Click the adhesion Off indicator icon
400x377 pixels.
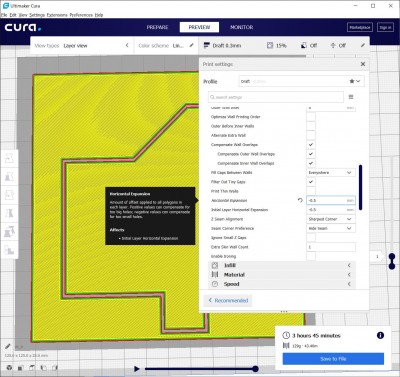click(333, 45)
